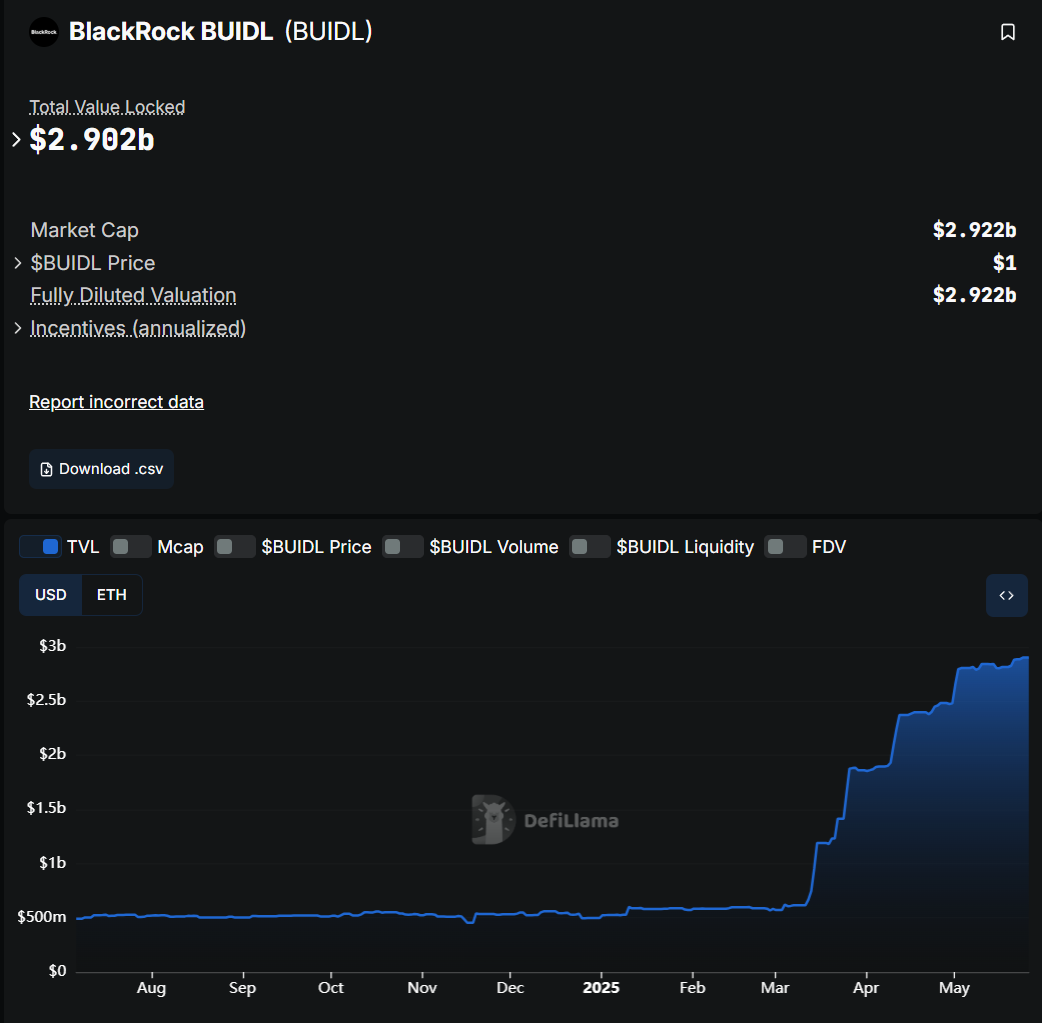Image resolution: width=1042 pixels, height=1023 pixels.
Task: Enable the $BUIDL Volume toggle
Action: [x=403, y=547]
